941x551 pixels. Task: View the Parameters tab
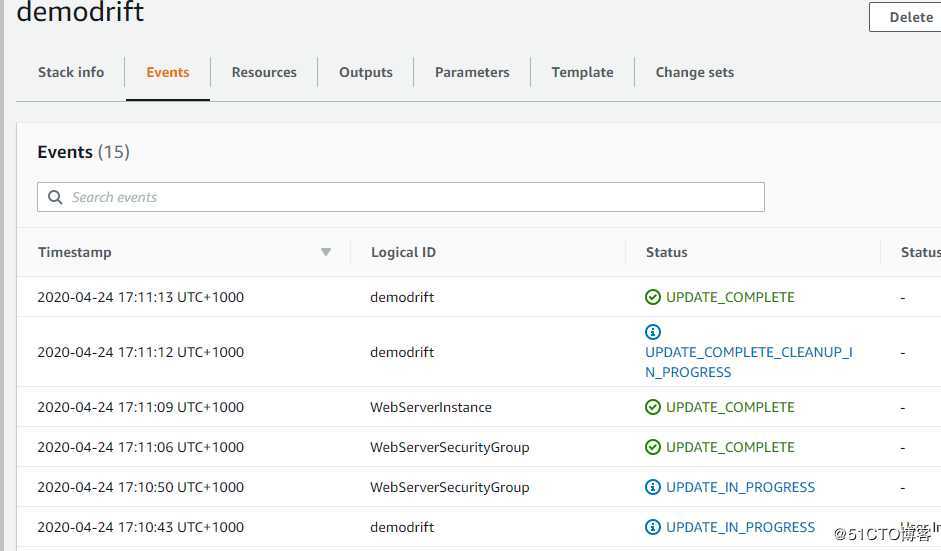point(472,72)
